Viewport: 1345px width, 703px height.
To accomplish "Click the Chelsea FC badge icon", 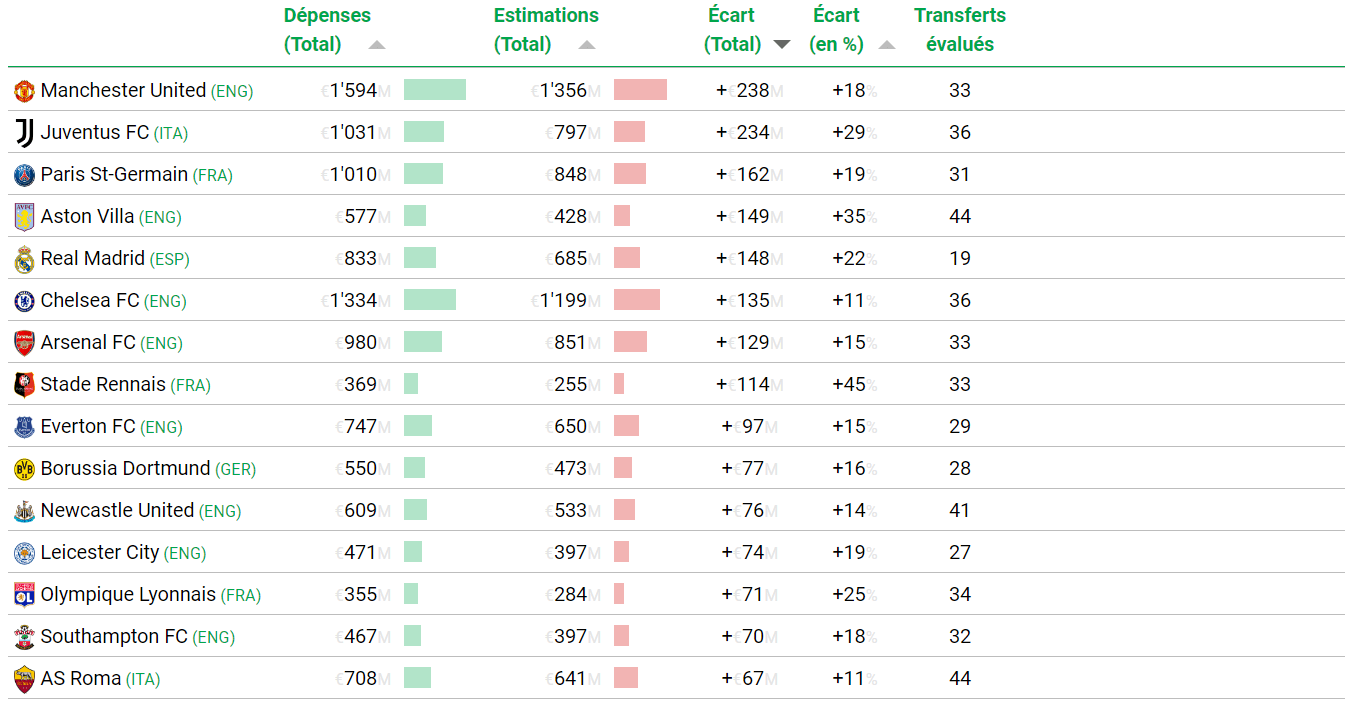I will 24,301.
